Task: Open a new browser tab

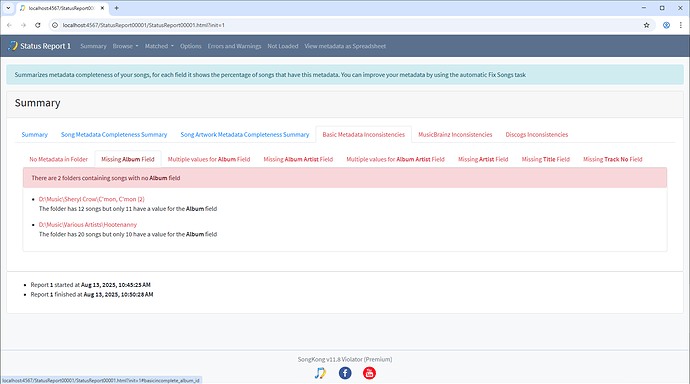Action: tap(117, 8)
